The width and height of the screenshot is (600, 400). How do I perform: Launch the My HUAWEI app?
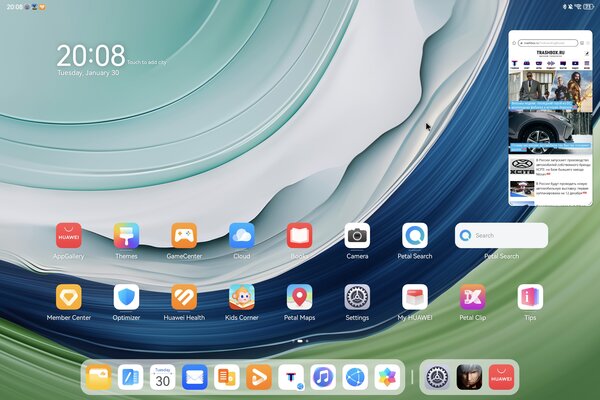pyautogui.click(x=415, y=297)
